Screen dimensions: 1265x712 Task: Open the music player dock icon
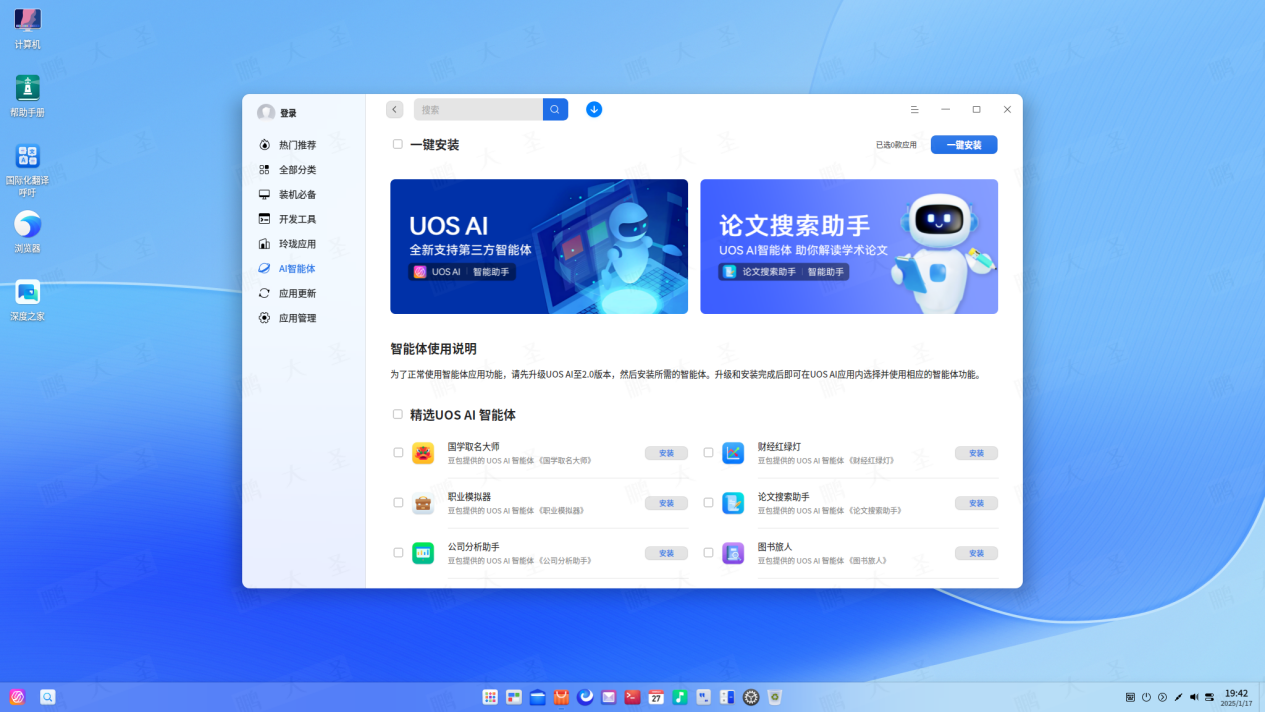point(680,697)
